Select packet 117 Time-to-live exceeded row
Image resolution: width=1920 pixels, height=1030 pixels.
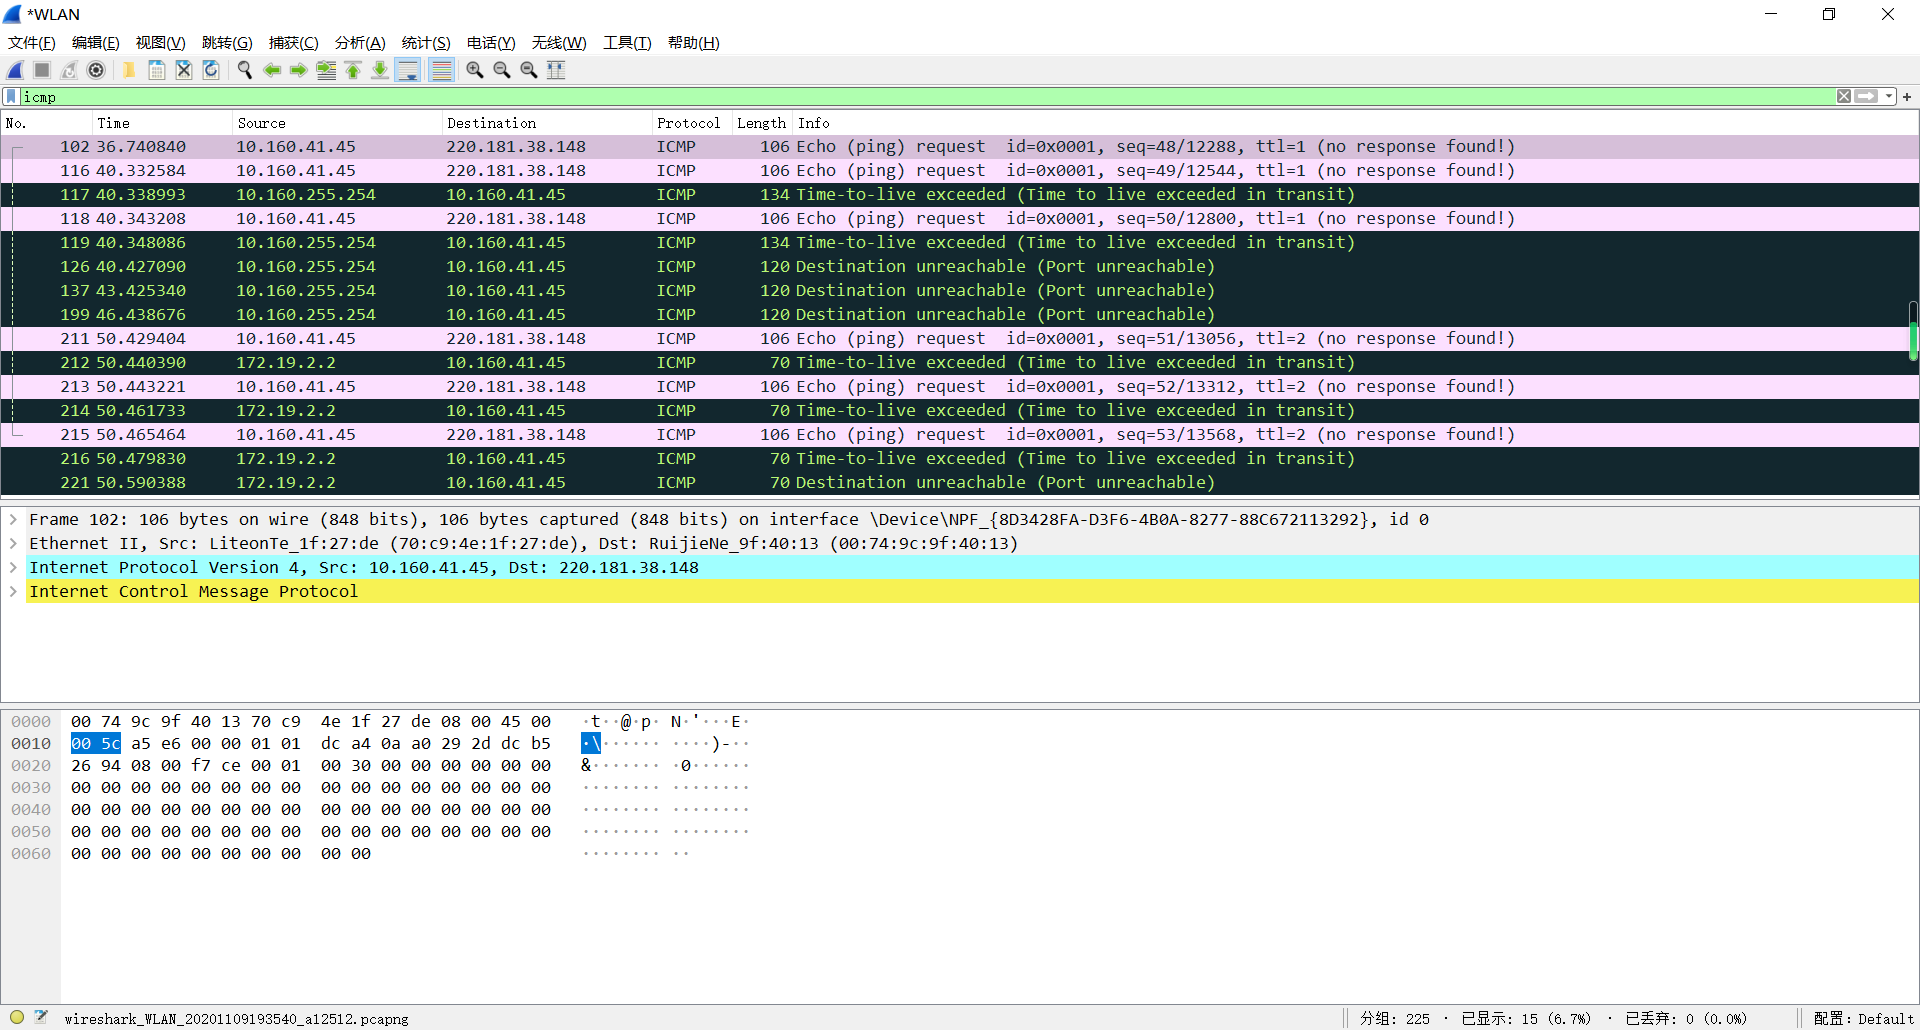(x=960, y=195)
